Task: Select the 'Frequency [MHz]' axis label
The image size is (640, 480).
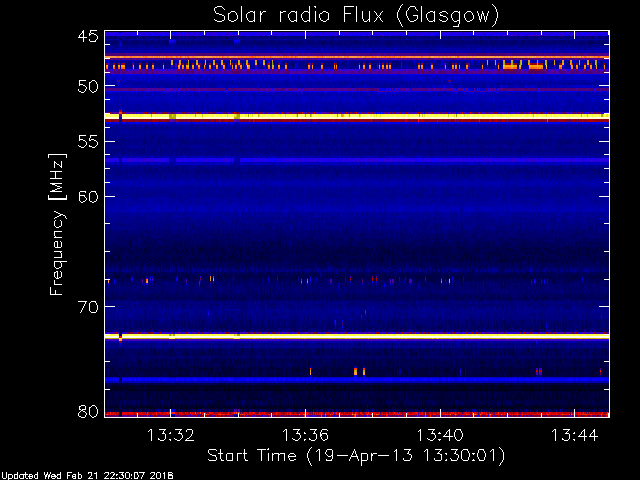Action: [x=57, y=224]
